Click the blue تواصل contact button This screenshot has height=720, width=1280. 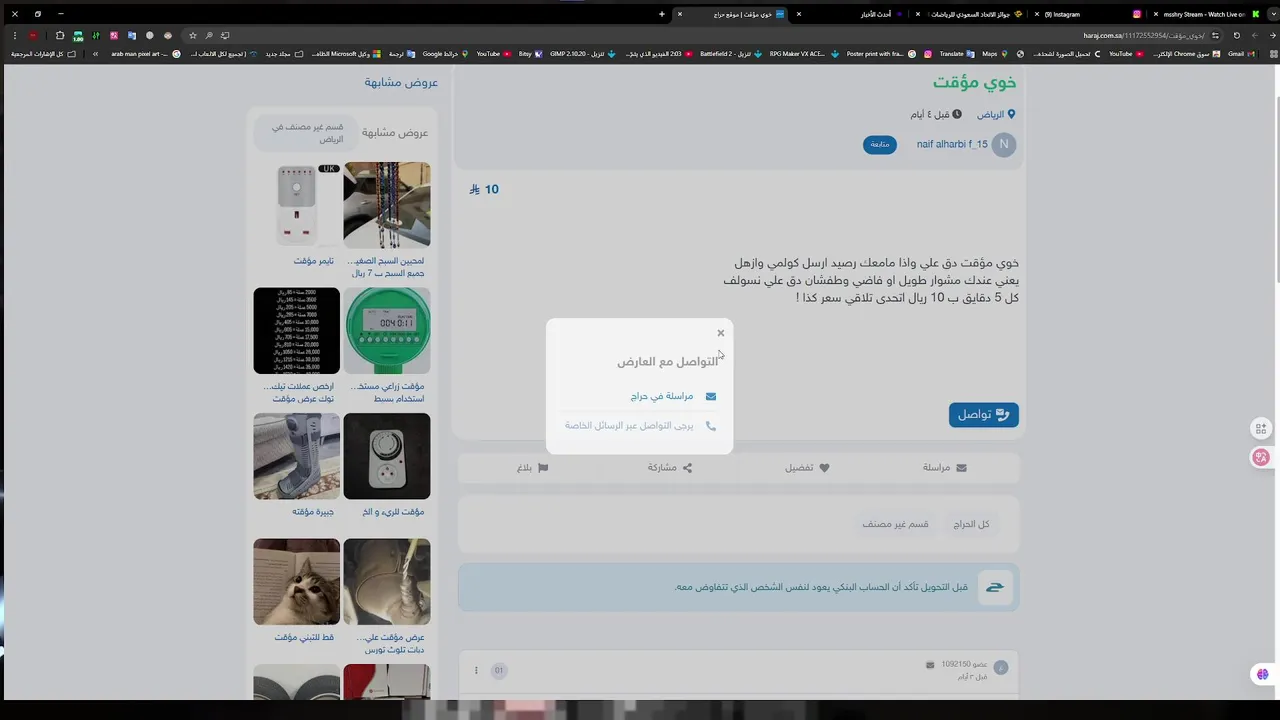(x=984, y=414)
